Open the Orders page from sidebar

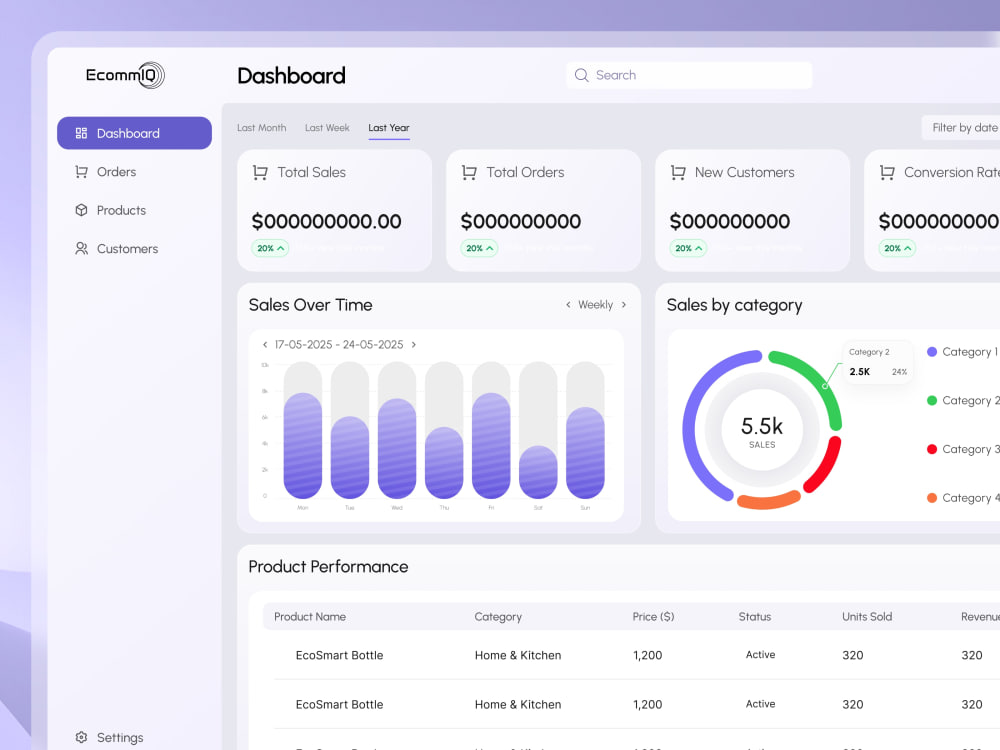116,172
